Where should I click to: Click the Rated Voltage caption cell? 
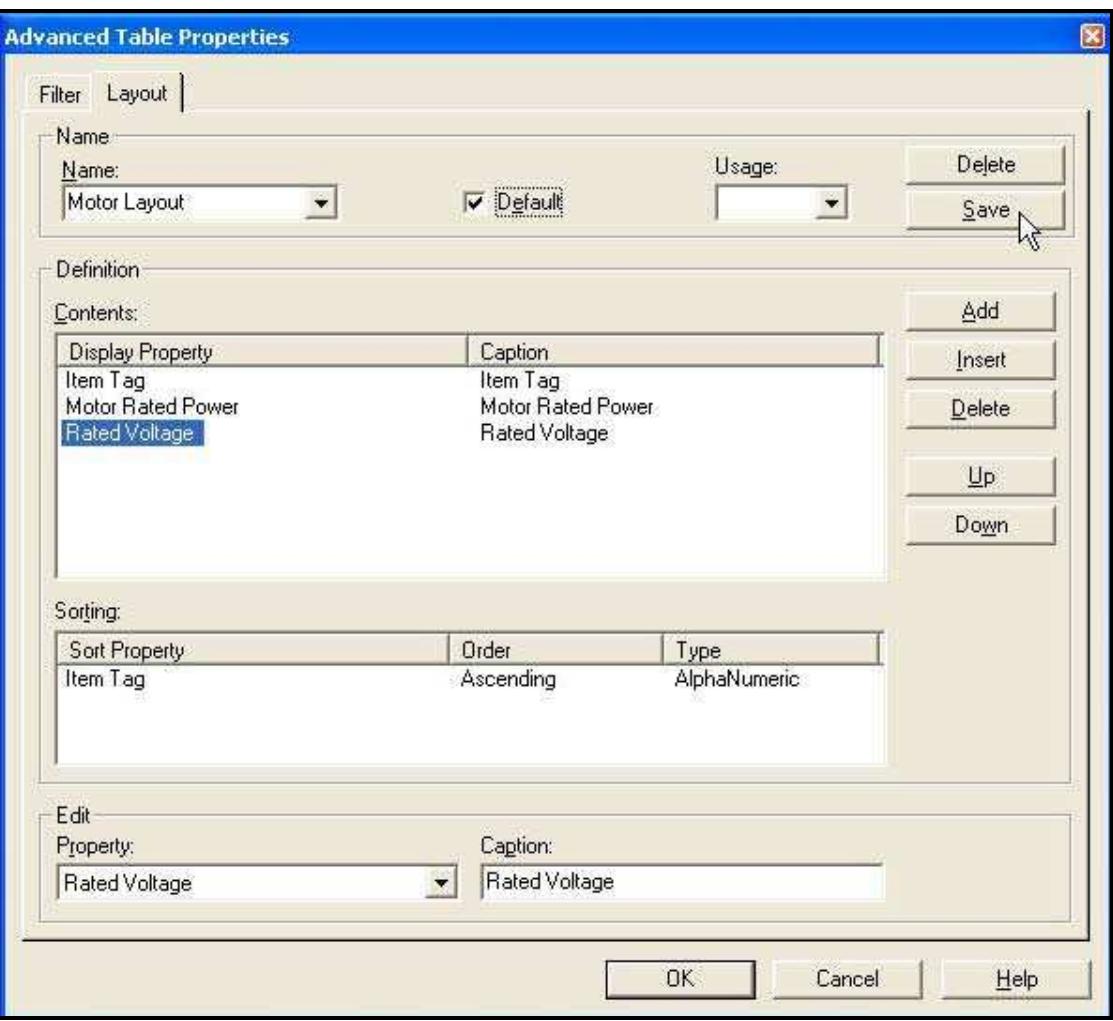click(544, 433)
